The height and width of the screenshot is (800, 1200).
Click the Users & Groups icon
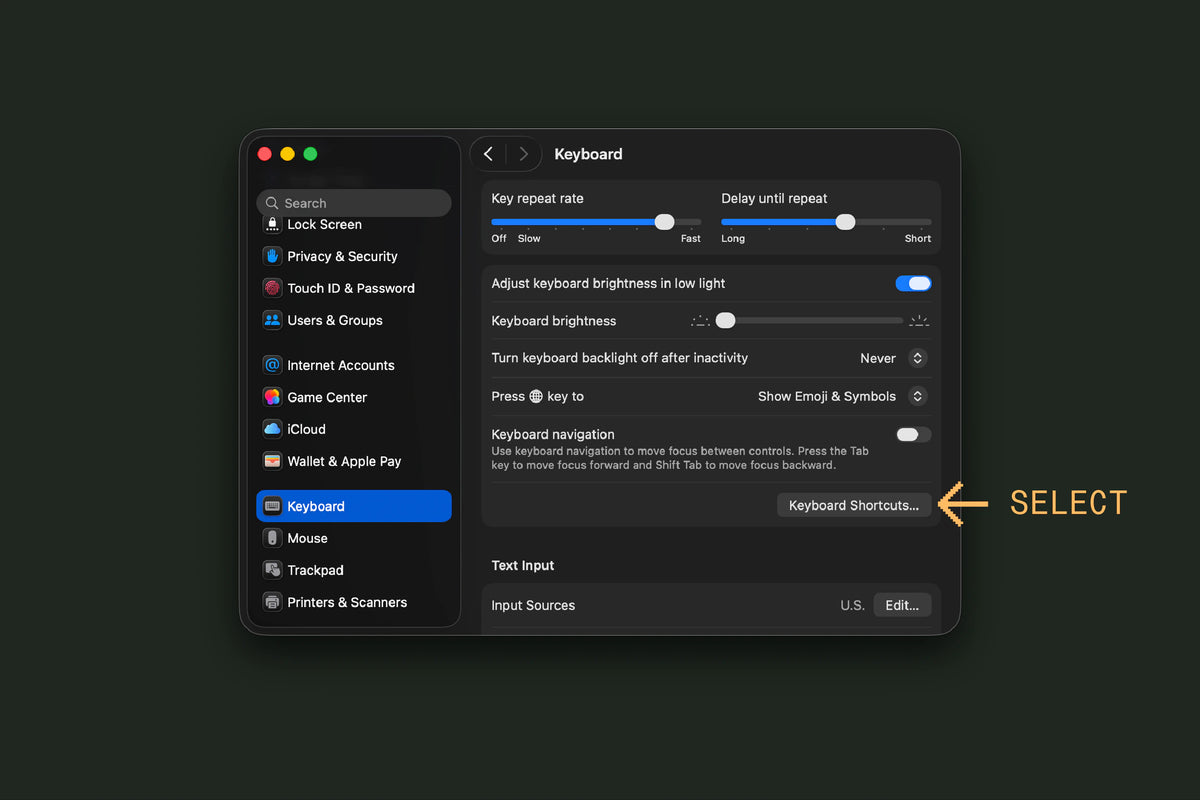tap(272, 320)
